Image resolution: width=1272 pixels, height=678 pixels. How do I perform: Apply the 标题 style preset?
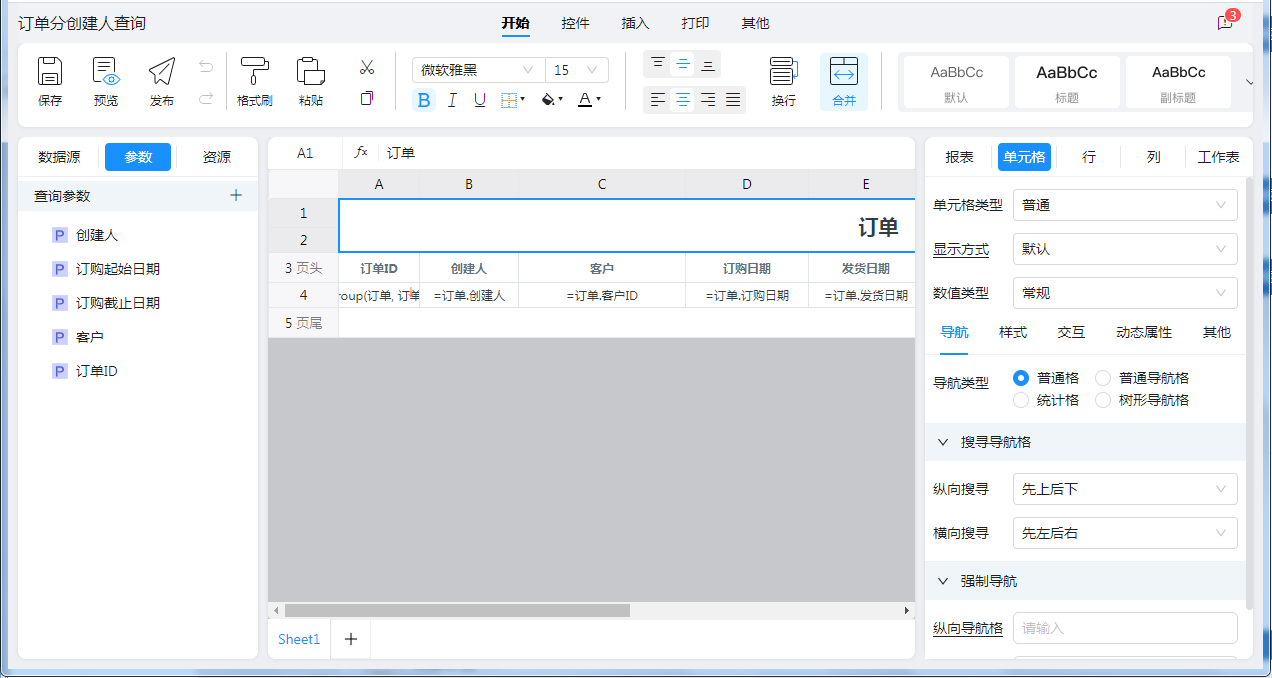point(1066,82)
